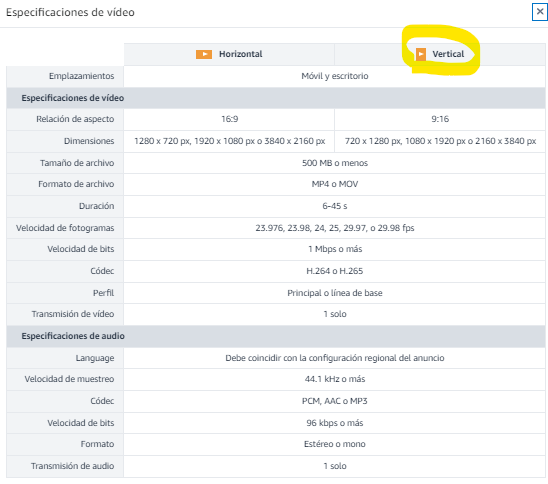Click the 'Móvil y escritorio' value
The width and height of the screenshot is (548, 484).
point(335,76)
